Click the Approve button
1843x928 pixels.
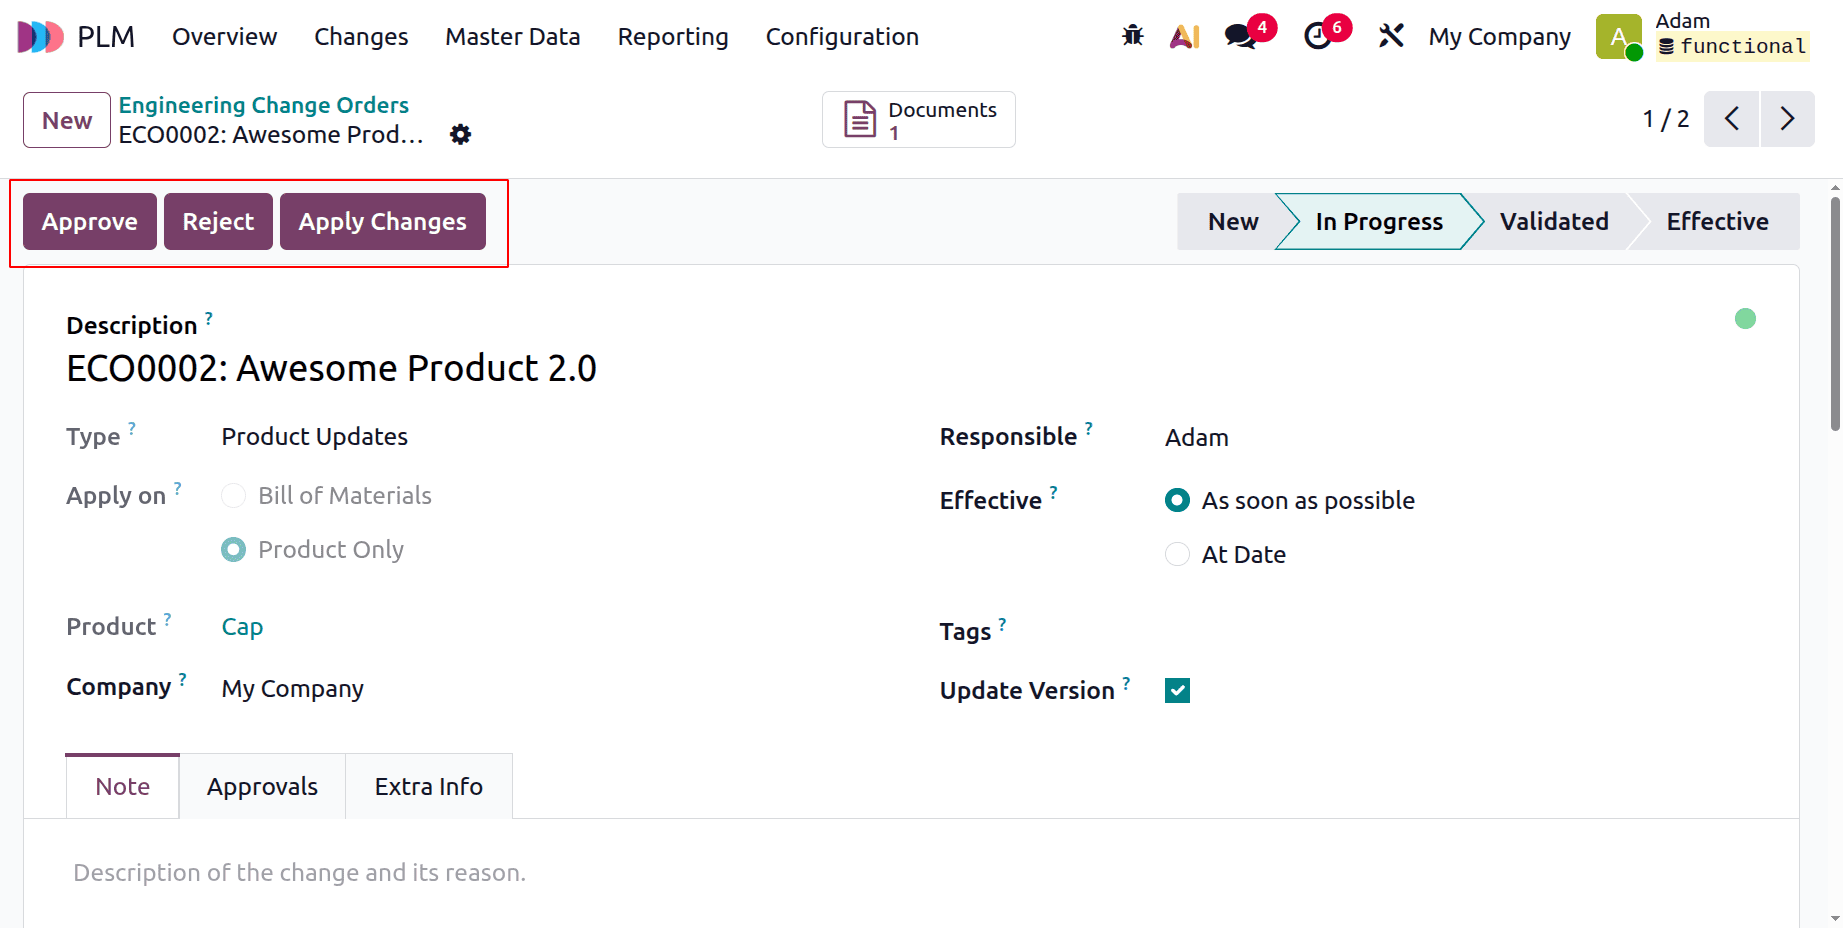(90, 221)
